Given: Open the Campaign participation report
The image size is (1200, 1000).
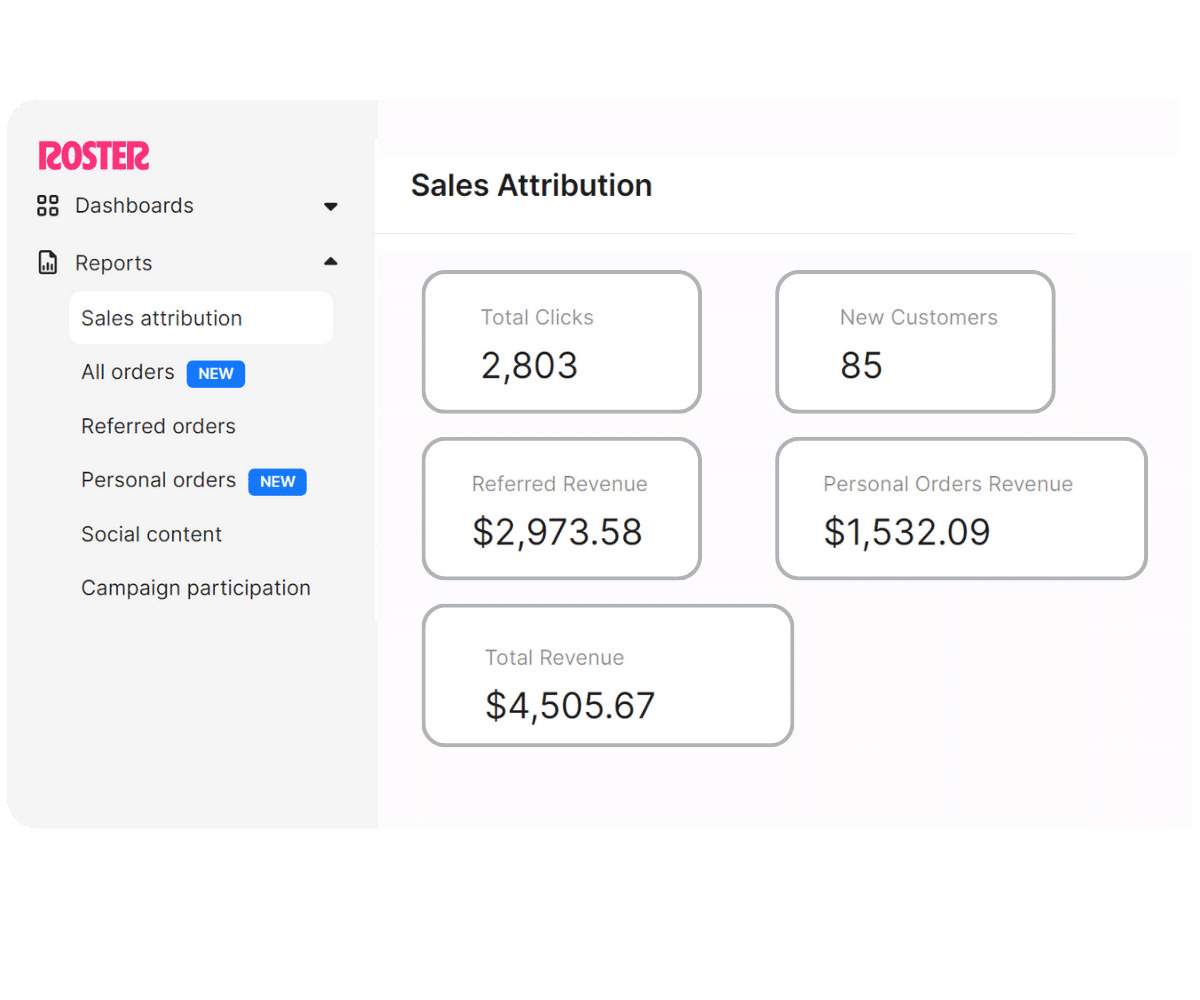Looking at the screenshot, I should pyautogui.click(x=195, y=588).
